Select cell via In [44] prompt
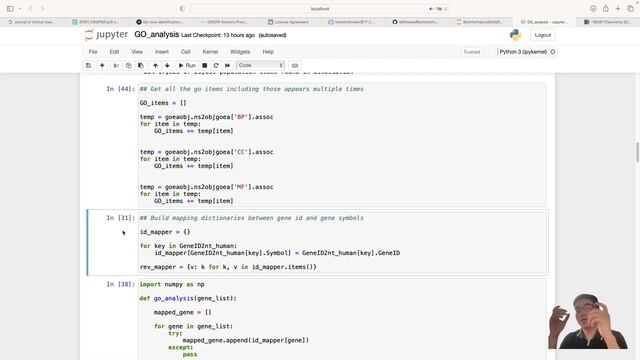The image size is (640, 360). (x=120, y=89)
